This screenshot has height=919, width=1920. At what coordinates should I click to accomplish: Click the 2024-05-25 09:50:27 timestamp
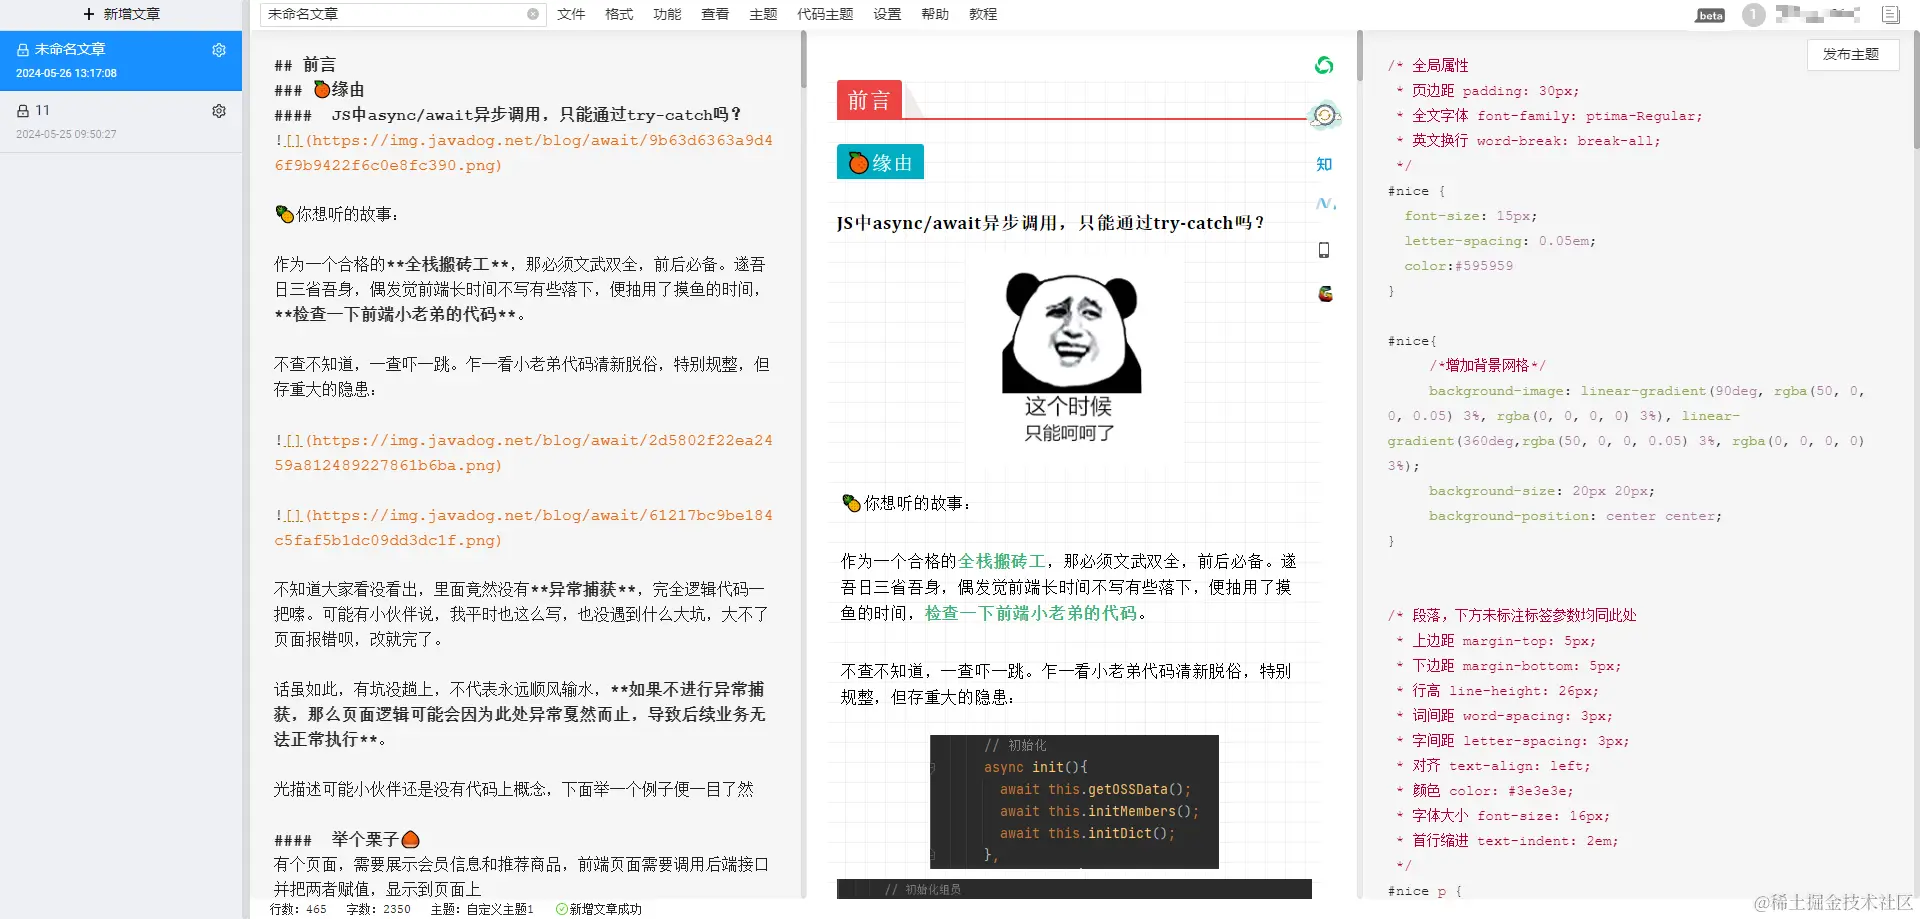tap(66, 134)
